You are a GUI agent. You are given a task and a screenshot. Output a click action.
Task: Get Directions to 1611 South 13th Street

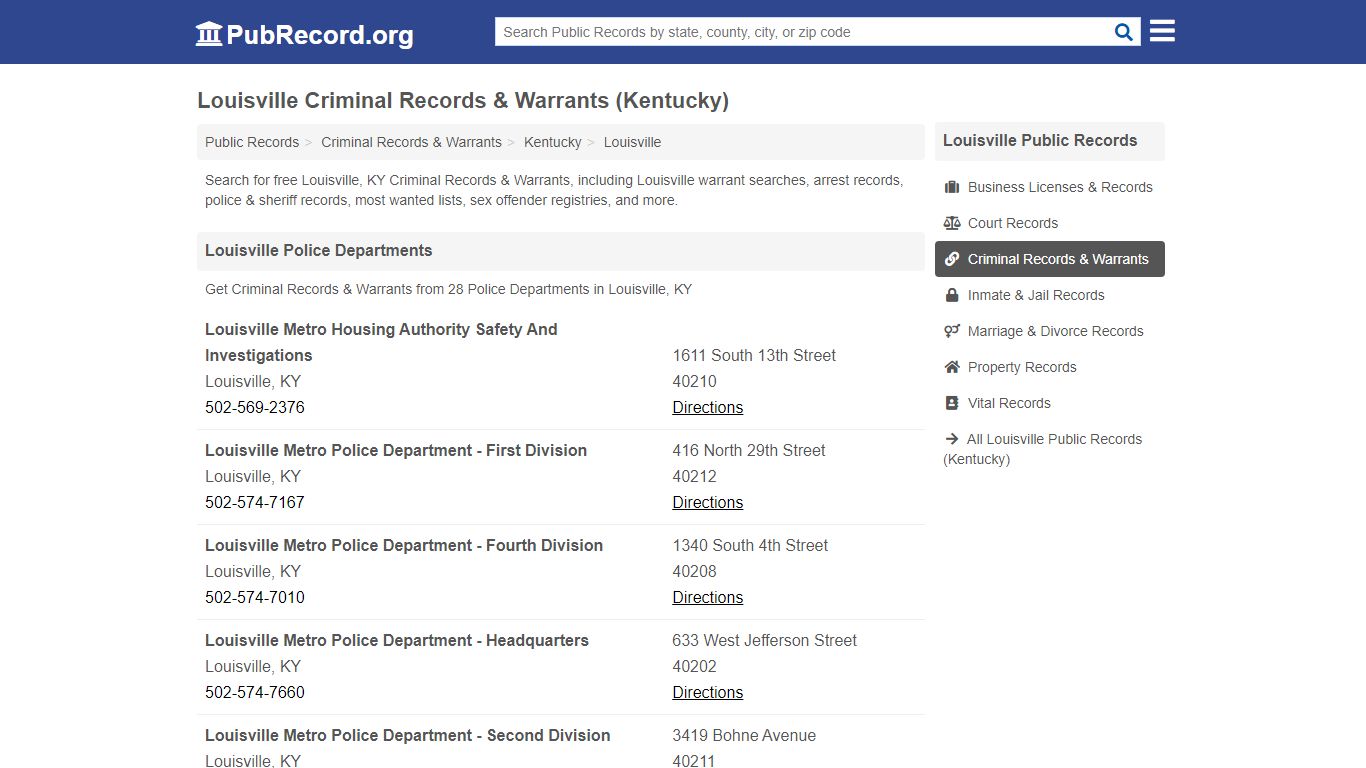pos(707,407)
